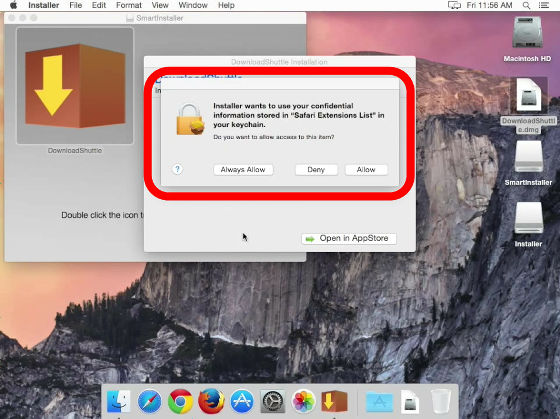Image resolution: width=560 pixels, height=419 pixels.
Task: Allow keychain access once
Action: [366, 170]
